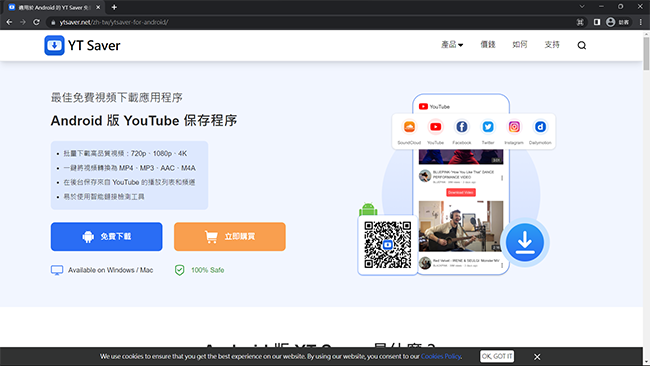Click the translate page icon in address bar
This screenshot has width=650, height=366.
click(580, 22)
